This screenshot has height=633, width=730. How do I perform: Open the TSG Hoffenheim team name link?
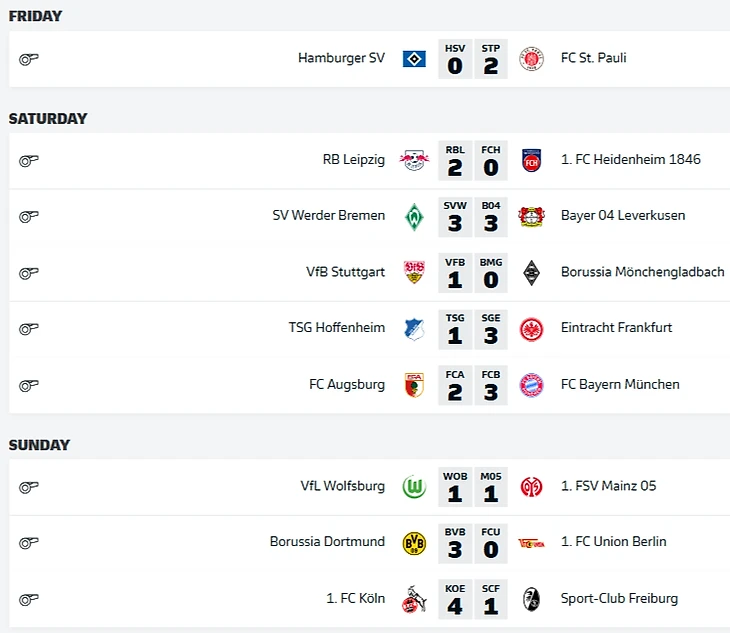click(337, 328)
